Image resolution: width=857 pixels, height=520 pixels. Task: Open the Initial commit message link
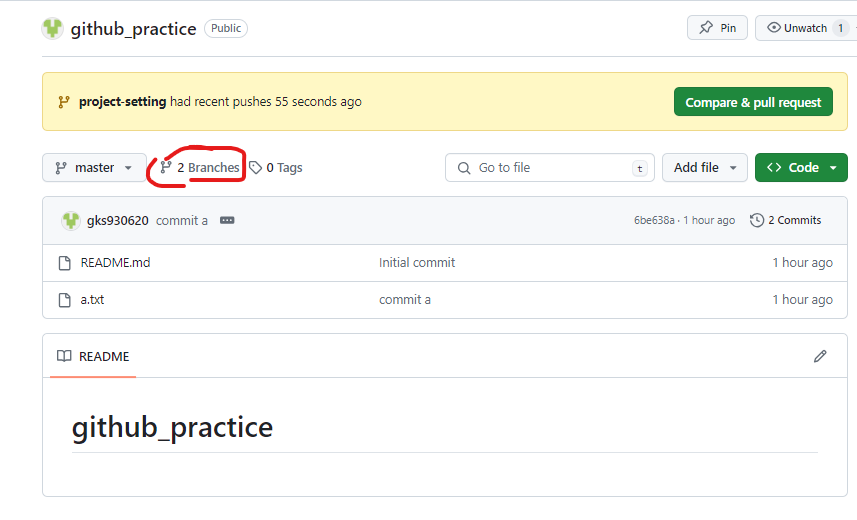417,262
